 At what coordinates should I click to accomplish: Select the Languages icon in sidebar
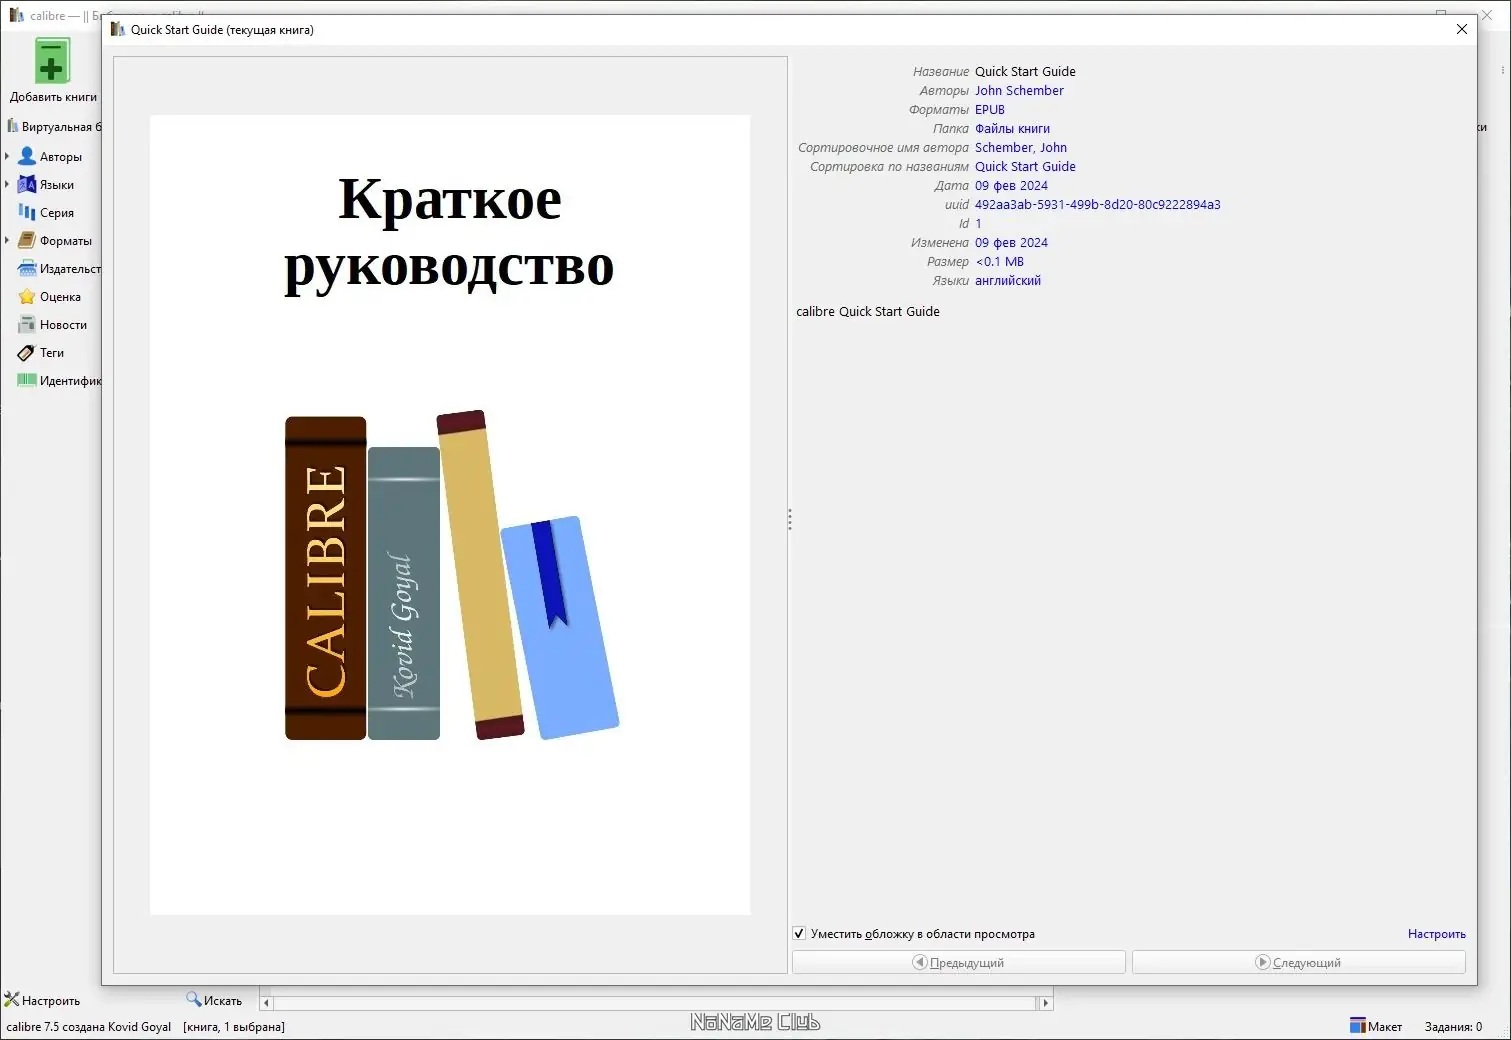pyautogui.click(x=27, y=184)
